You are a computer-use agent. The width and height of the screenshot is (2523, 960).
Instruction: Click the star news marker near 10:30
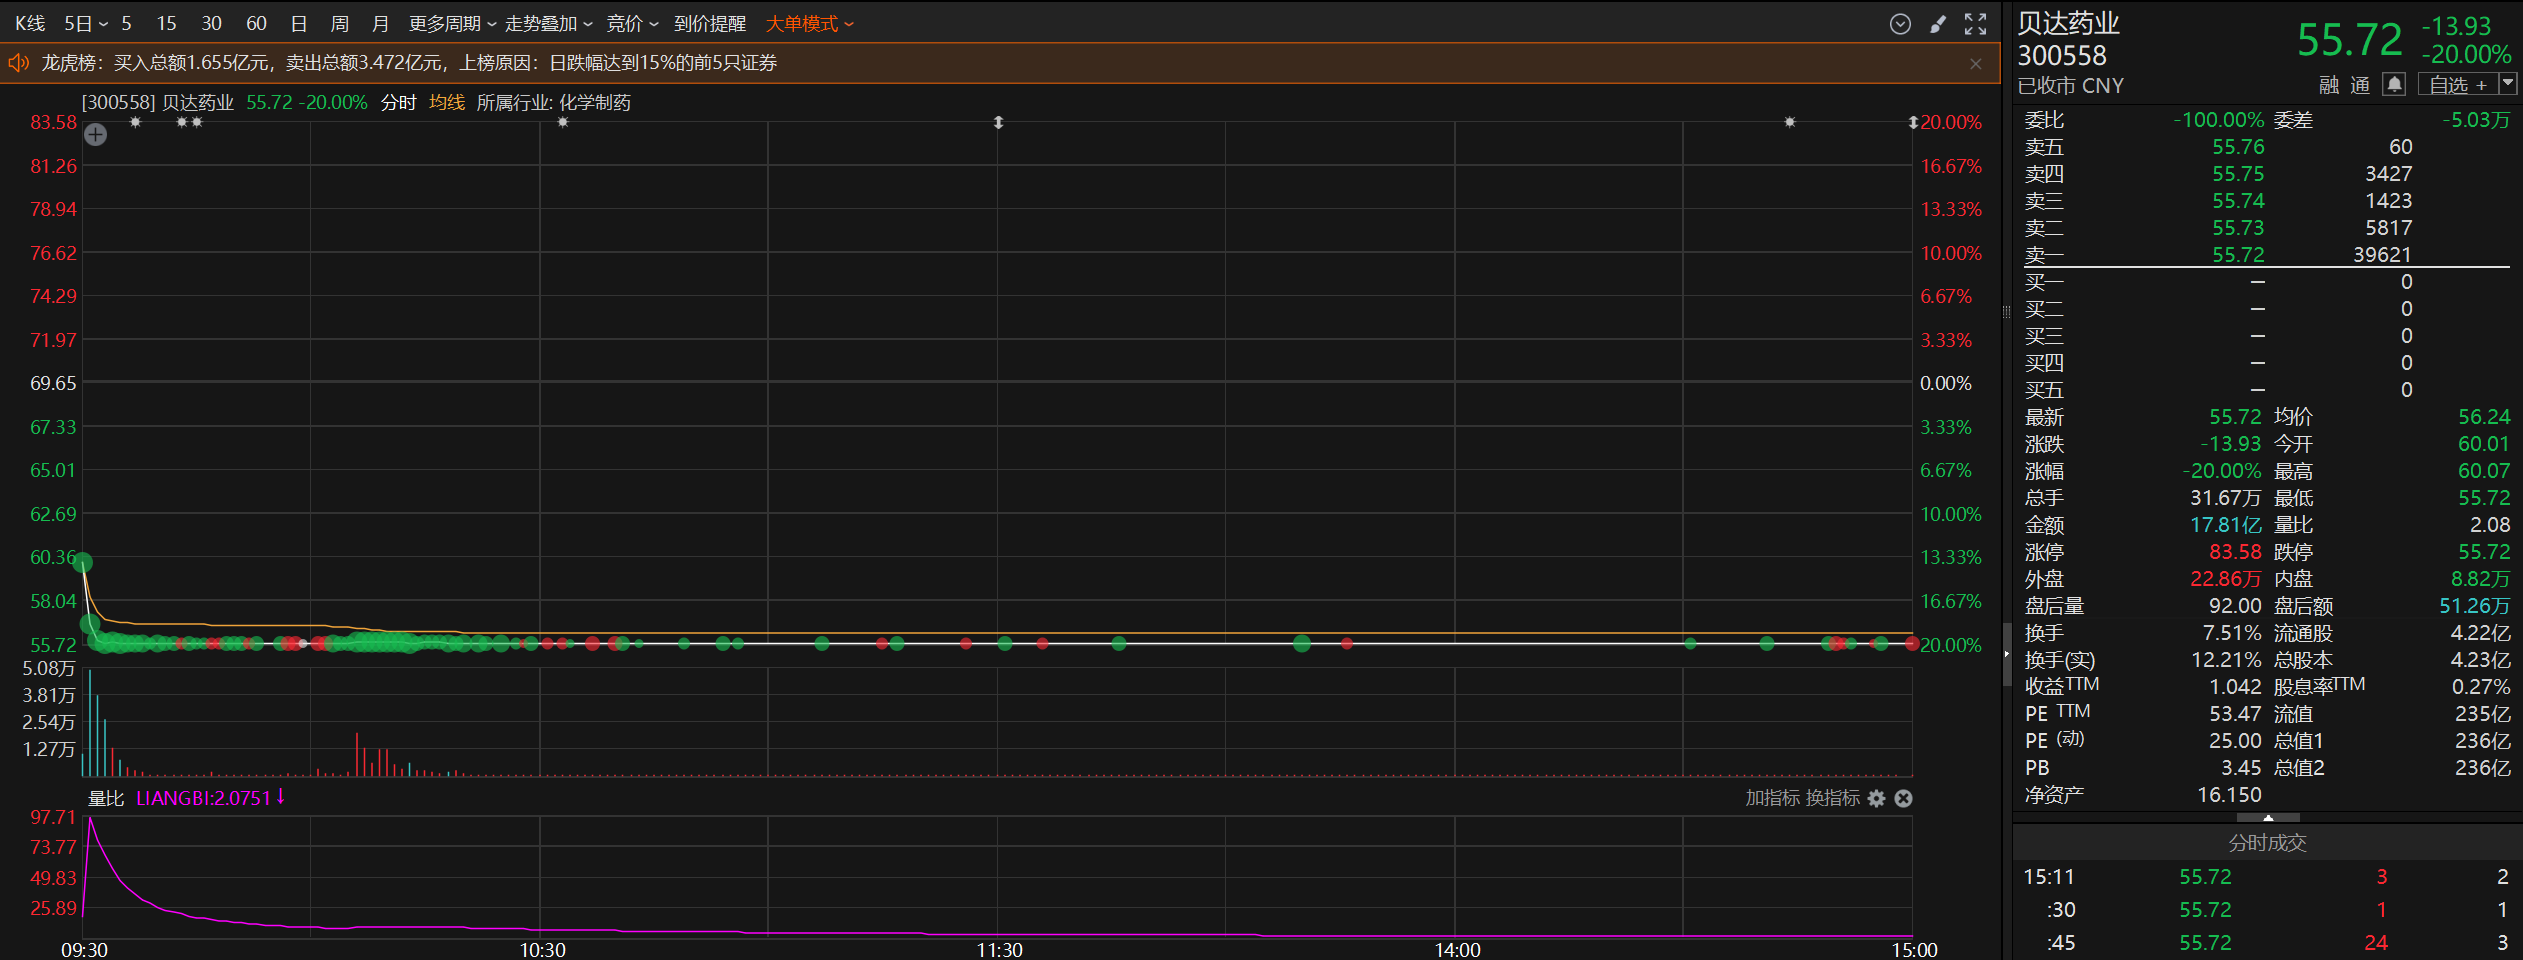coord(563,122)
